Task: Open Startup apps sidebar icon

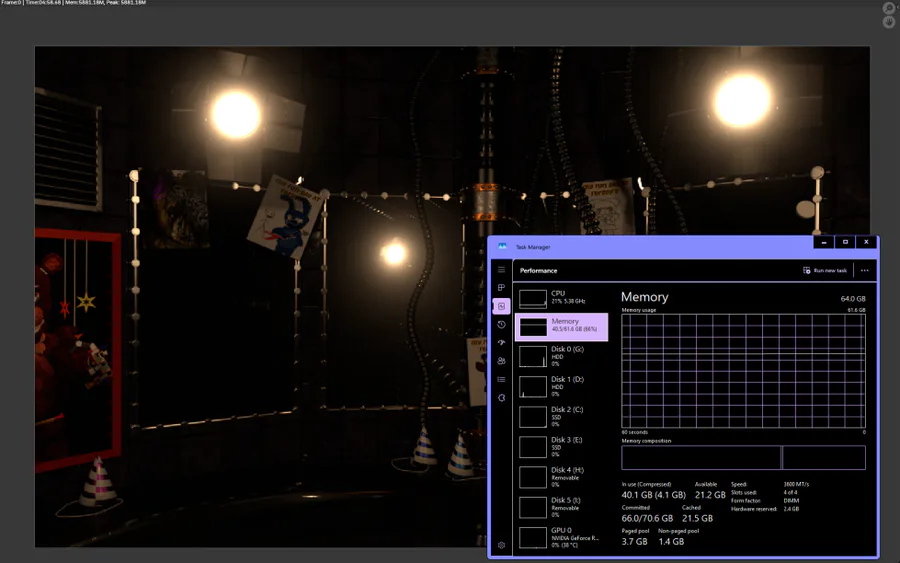Action: click(x=501, y=343)
